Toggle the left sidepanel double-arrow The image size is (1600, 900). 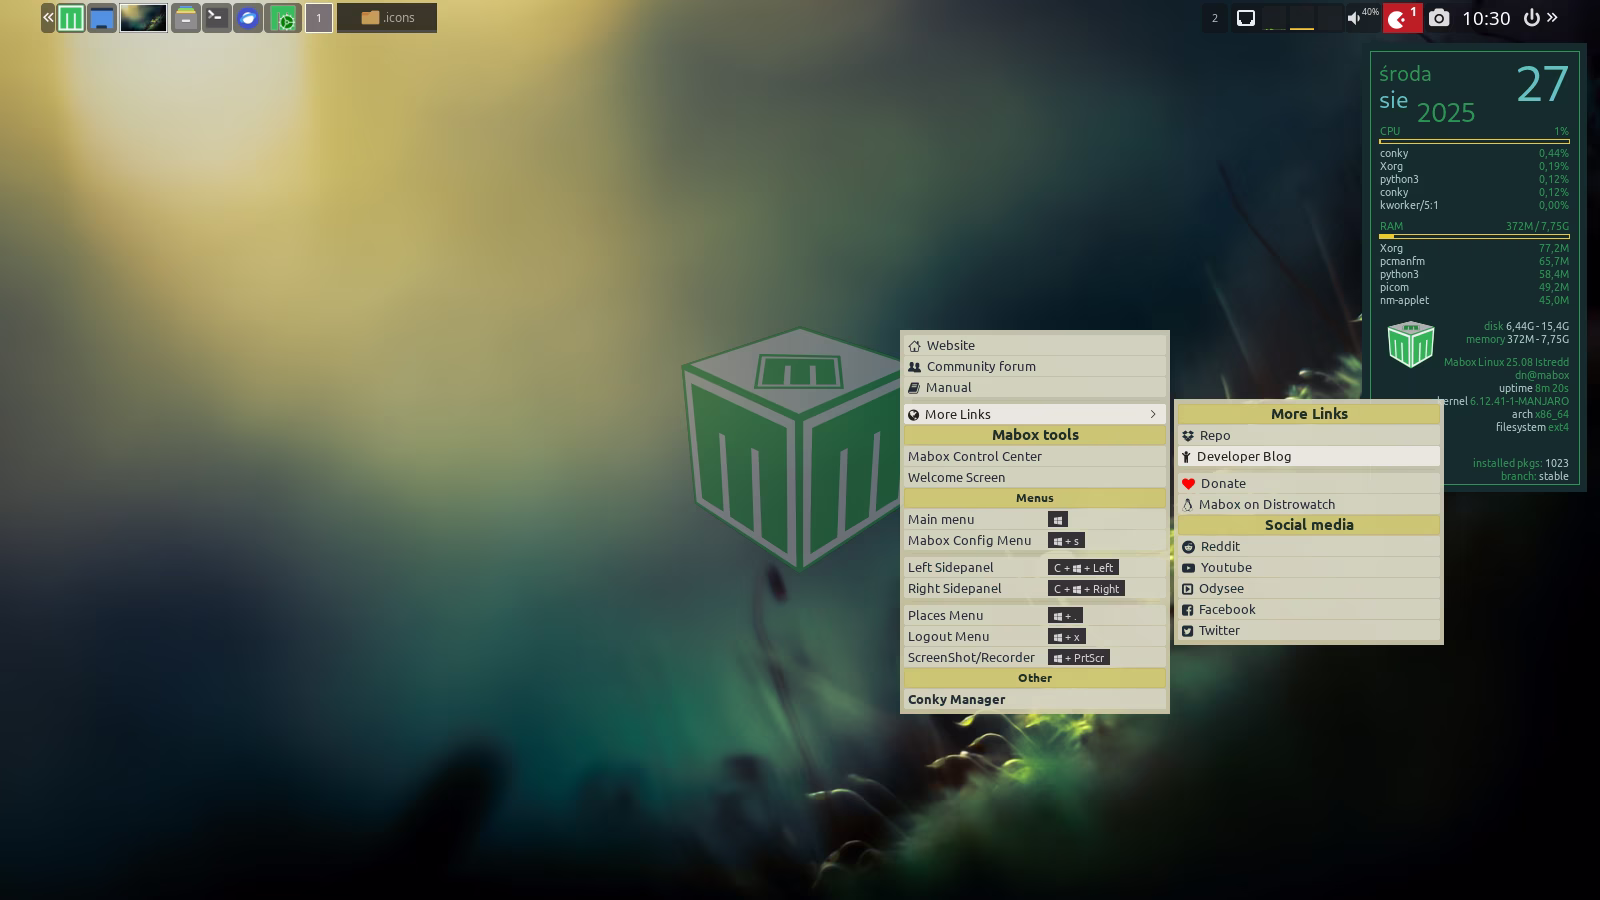point(48,18)
